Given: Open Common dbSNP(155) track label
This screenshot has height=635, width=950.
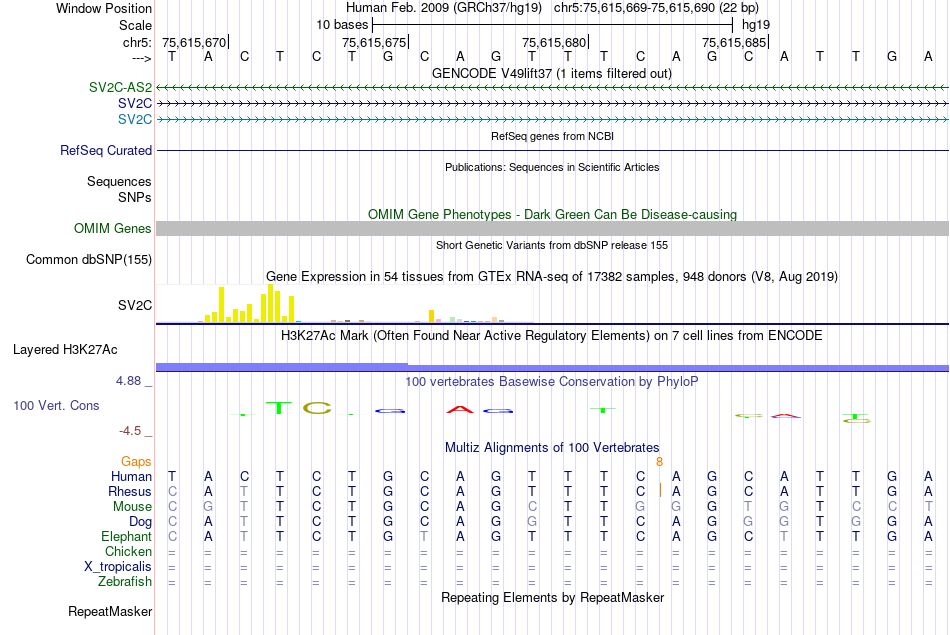Looking at the screenshot, I should tap(88, 259).
